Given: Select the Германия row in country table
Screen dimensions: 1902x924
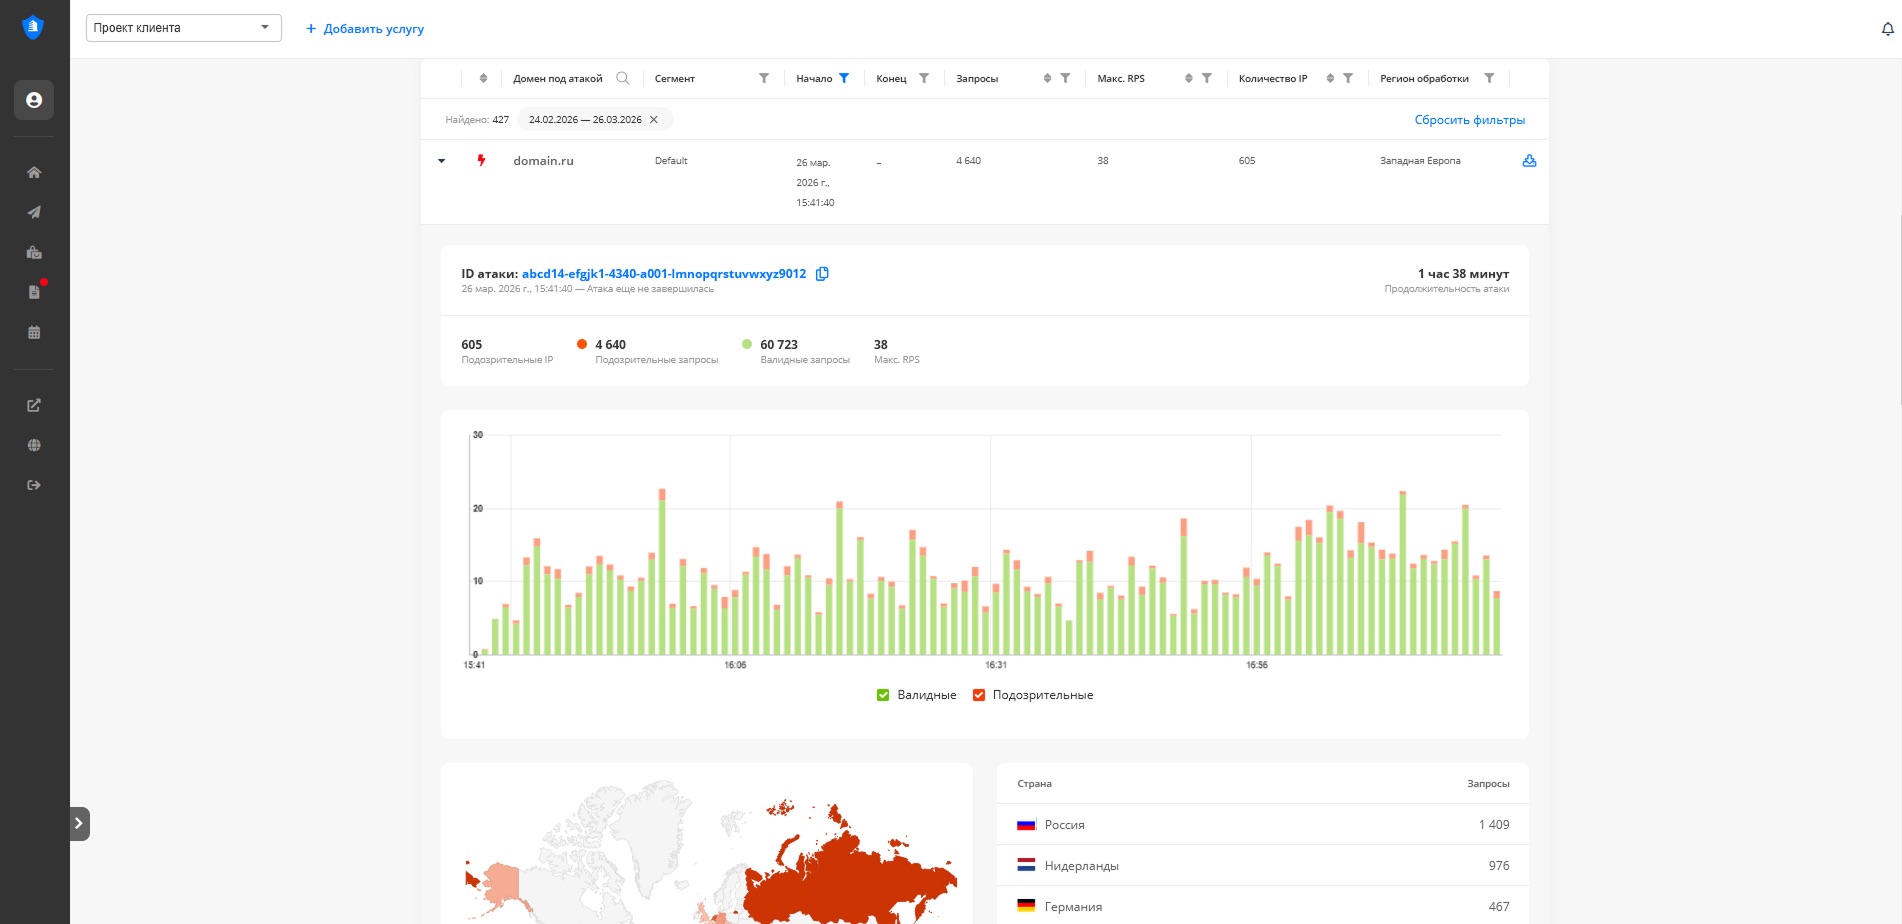Looking at the screenshot, I should point(1263,907).
